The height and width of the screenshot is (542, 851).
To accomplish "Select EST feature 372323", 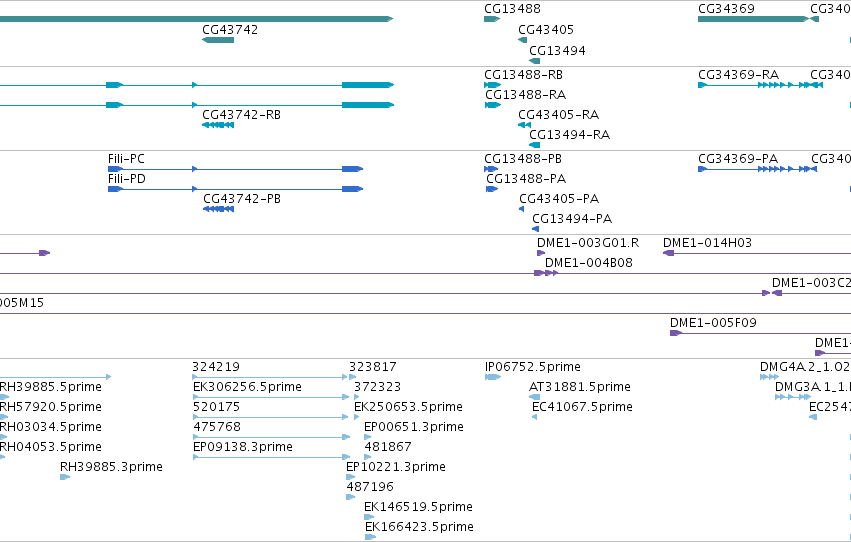I will pyautogui.click(x=357, y=397).
